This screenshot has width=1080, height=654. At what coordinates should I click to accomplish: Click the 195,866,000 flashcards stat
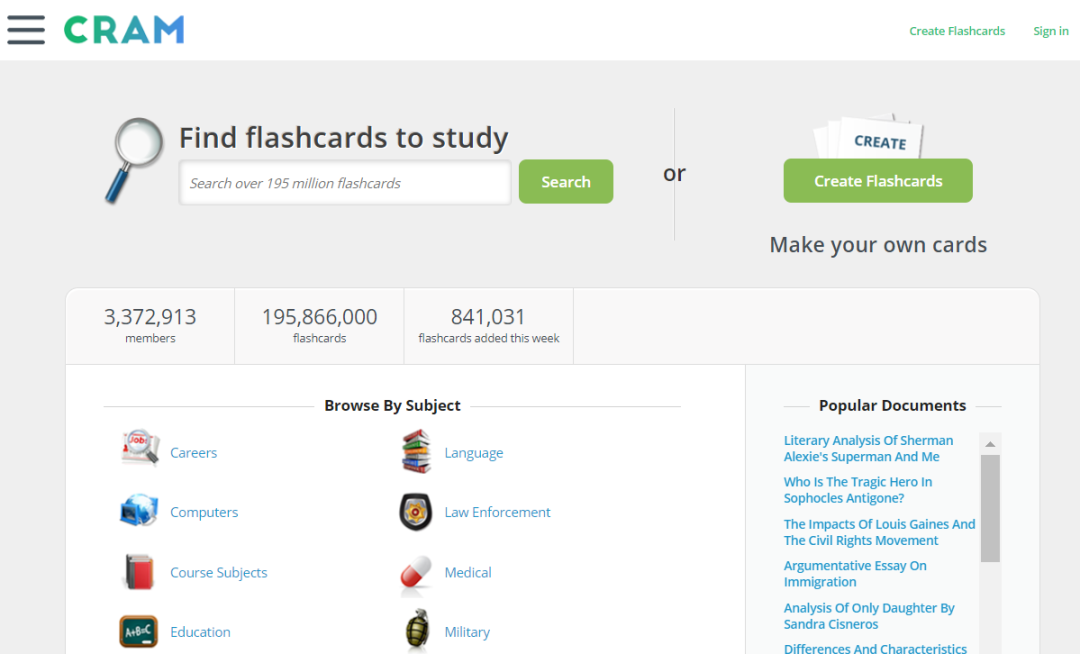click(x=320, y=325)
